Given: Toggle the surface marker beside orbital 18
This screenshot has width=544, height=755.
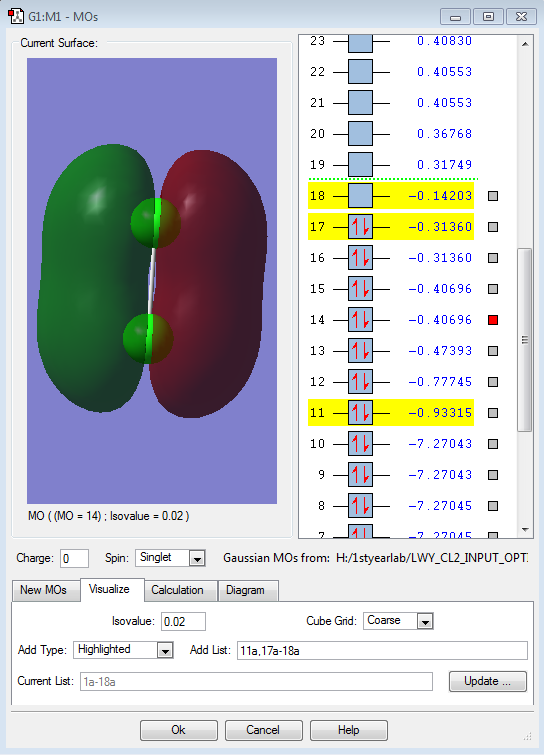Looking at the screenshot, I should 493,196.
